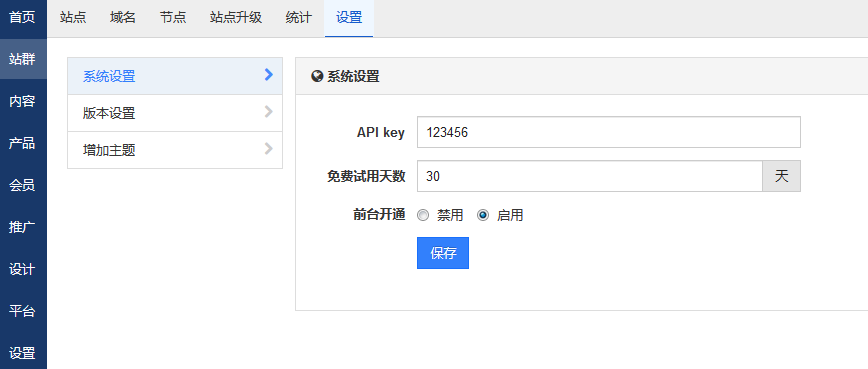
Task: Focus the 免费试用天数 input field
Action: (x=590, y=176)
